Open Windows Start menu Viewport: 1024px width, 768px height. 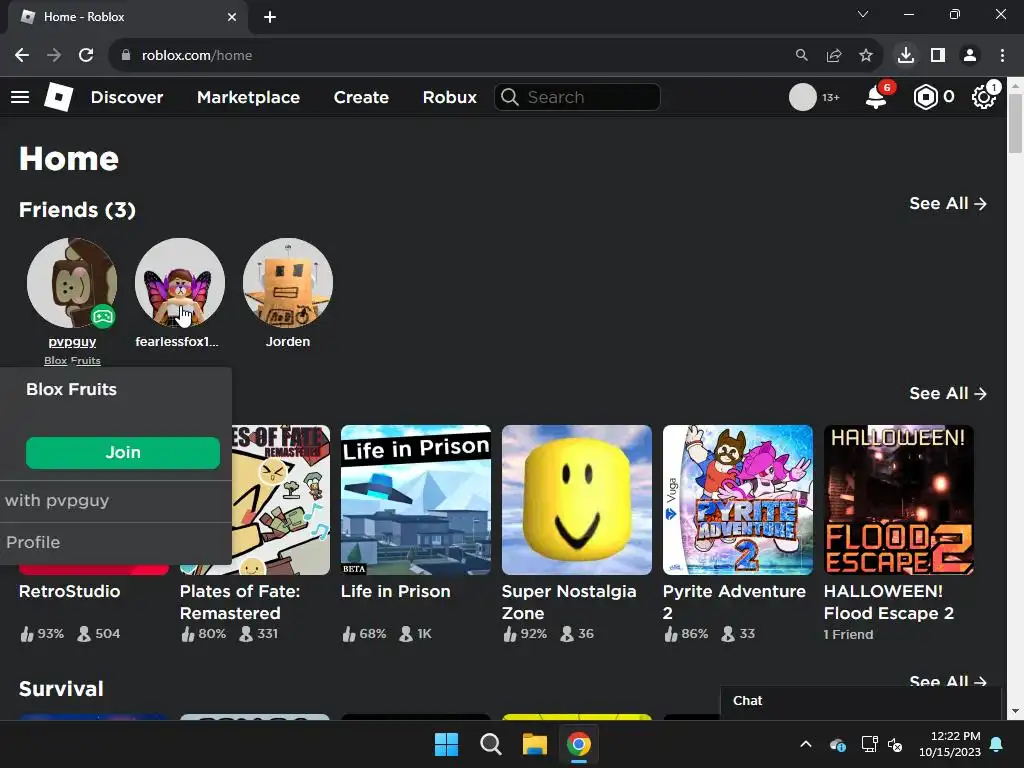447,744
